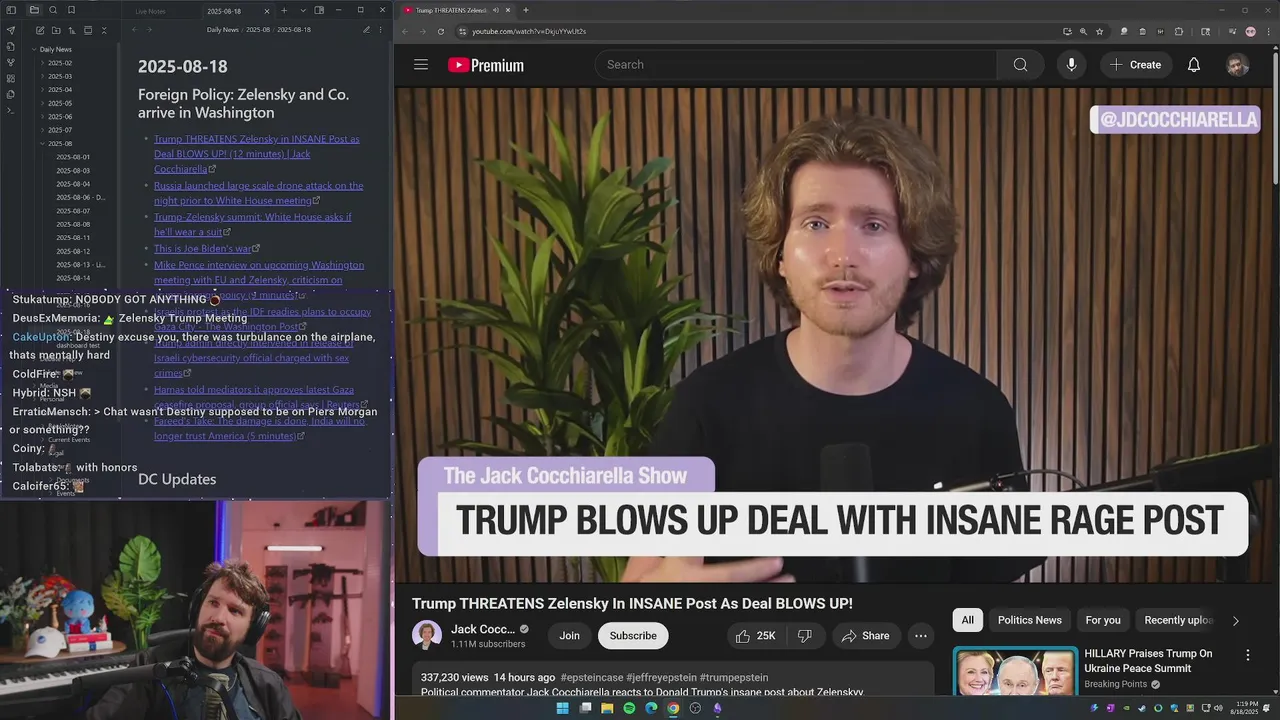Search with voice microphone button

[1071, 65]
